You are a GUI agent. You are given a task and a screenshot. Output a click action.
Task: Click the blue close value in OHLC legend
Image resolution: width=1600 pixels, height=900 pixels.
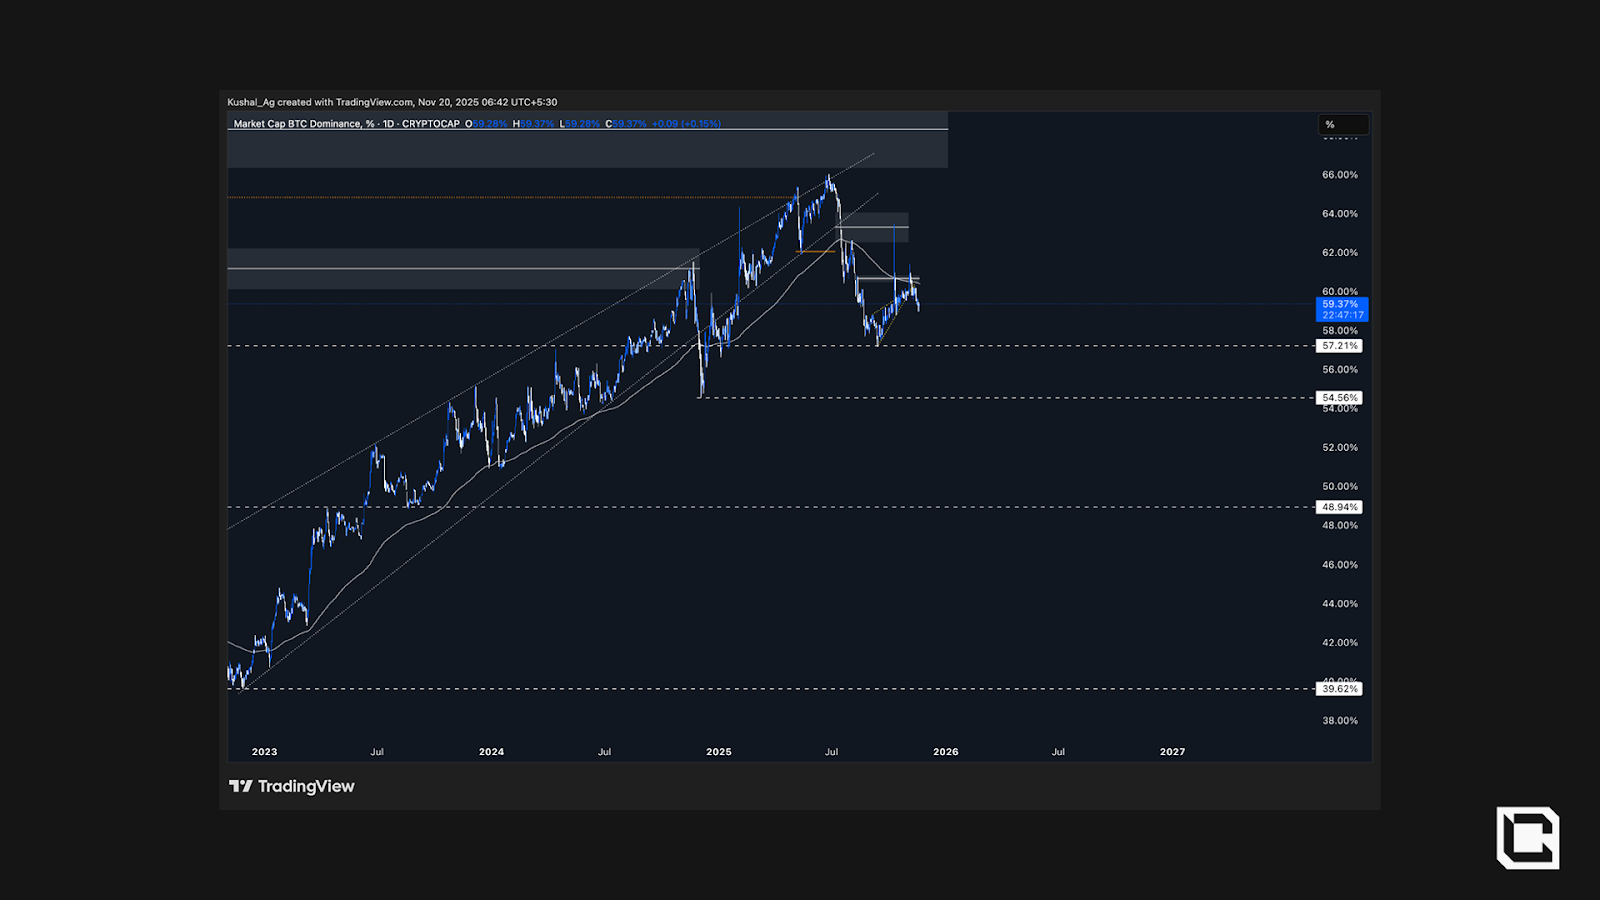629,124
